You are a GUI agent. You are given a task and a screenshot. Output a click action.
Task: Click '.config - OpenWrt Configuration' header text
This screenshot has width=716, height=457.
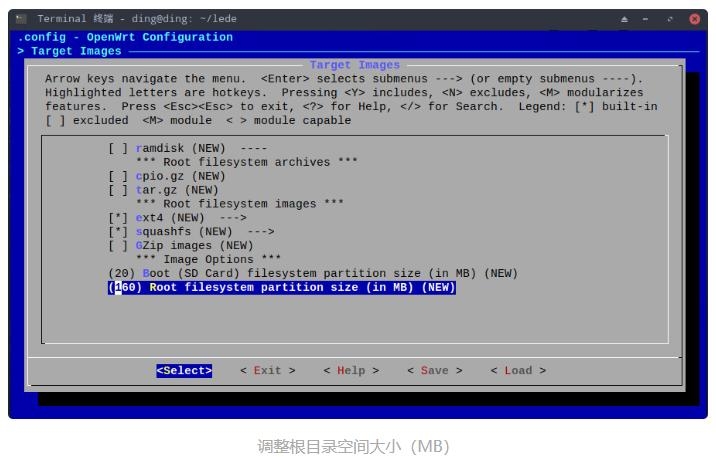tap(125, 37)
